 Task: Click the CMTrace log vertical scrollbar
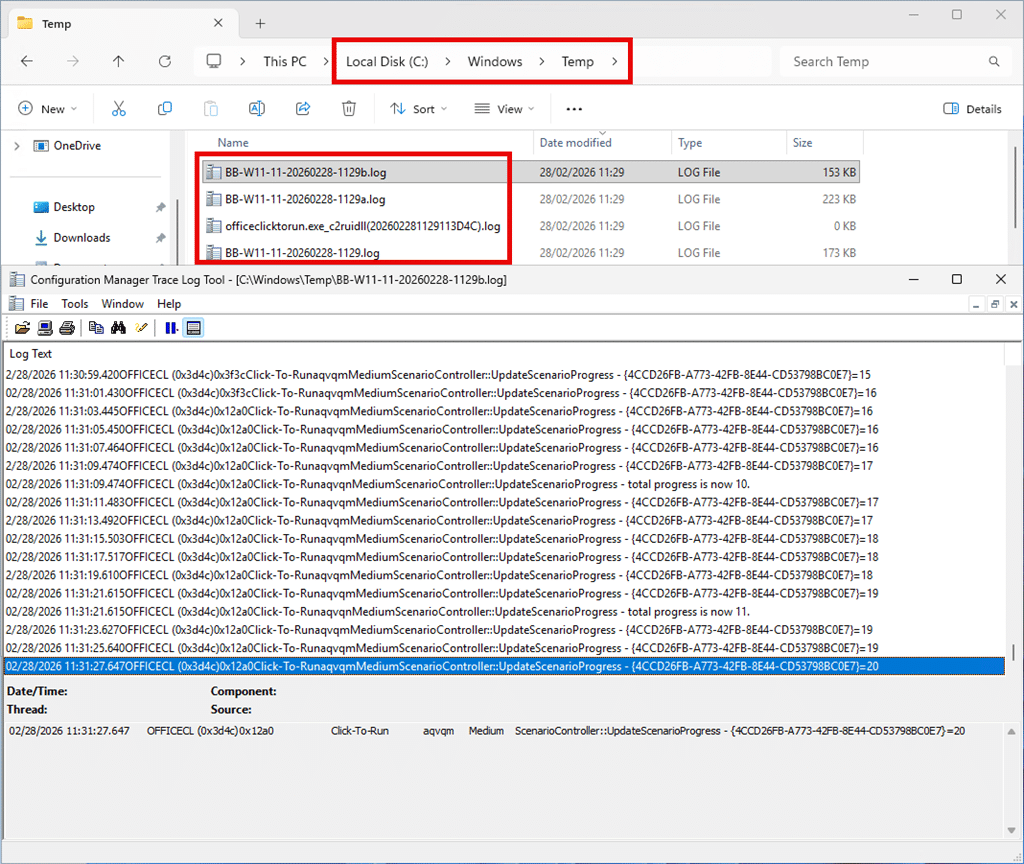pos(1013,500)
